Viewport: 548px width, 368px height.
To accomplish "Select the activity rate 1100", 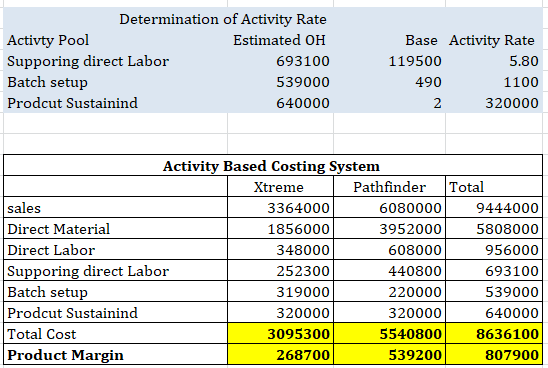I will tap(521, 82).
